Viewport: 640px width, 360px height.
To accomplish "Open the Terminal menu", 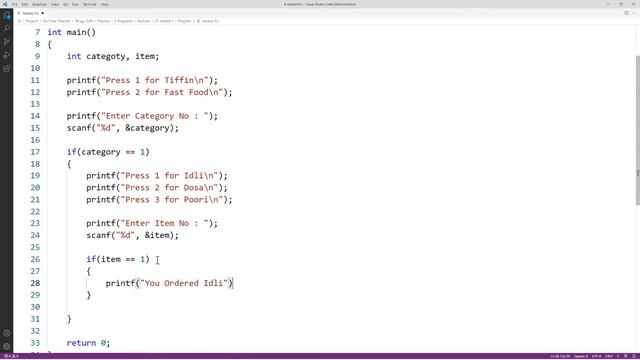I will pos(89,4).
